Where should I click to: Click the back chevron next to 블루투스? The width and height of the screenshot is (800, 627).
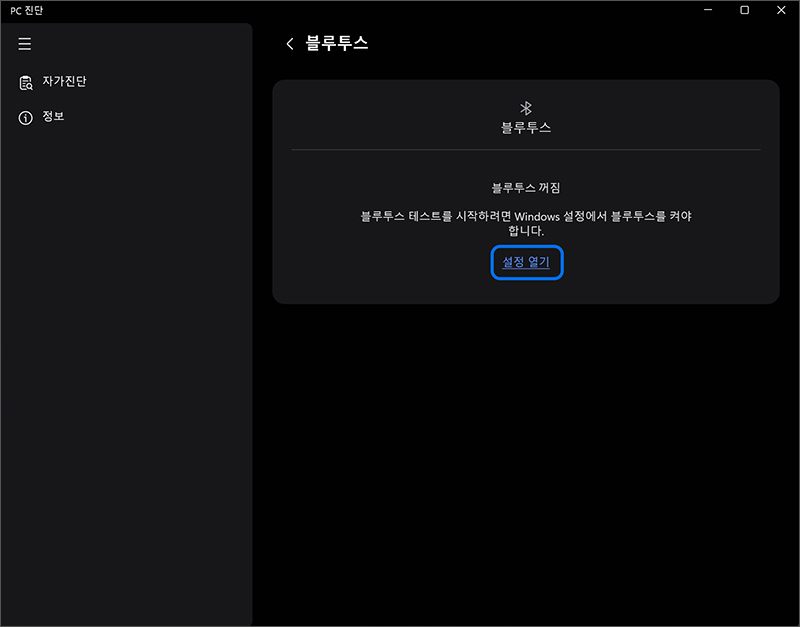point(289,43)
